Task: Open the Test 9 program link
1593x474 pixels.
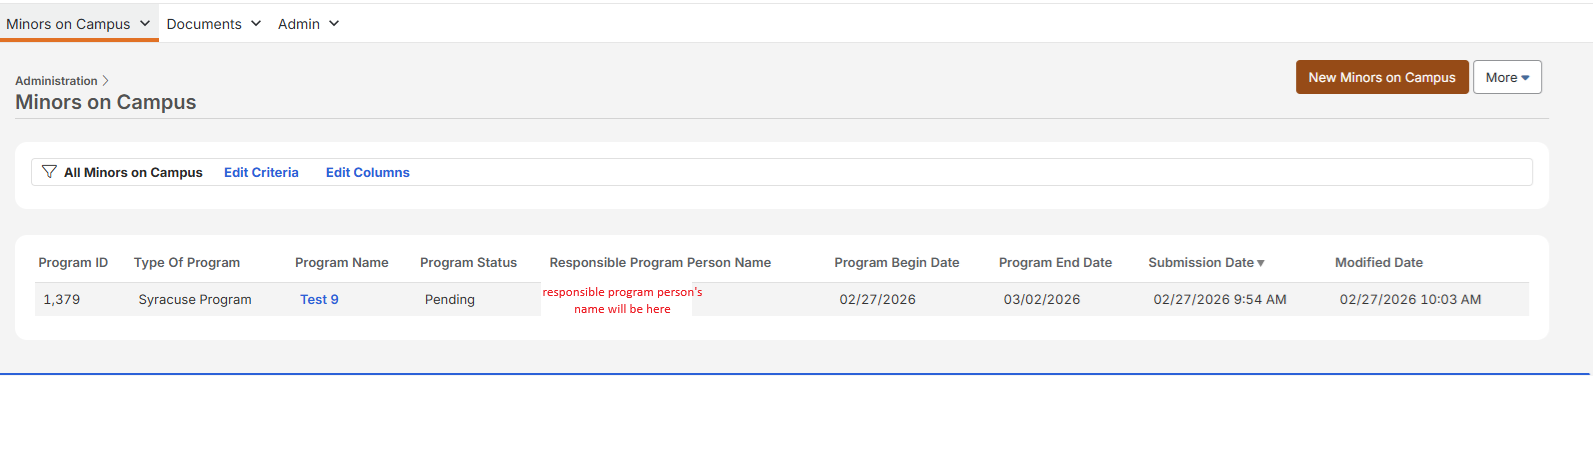Action: (x=319, y=300)
